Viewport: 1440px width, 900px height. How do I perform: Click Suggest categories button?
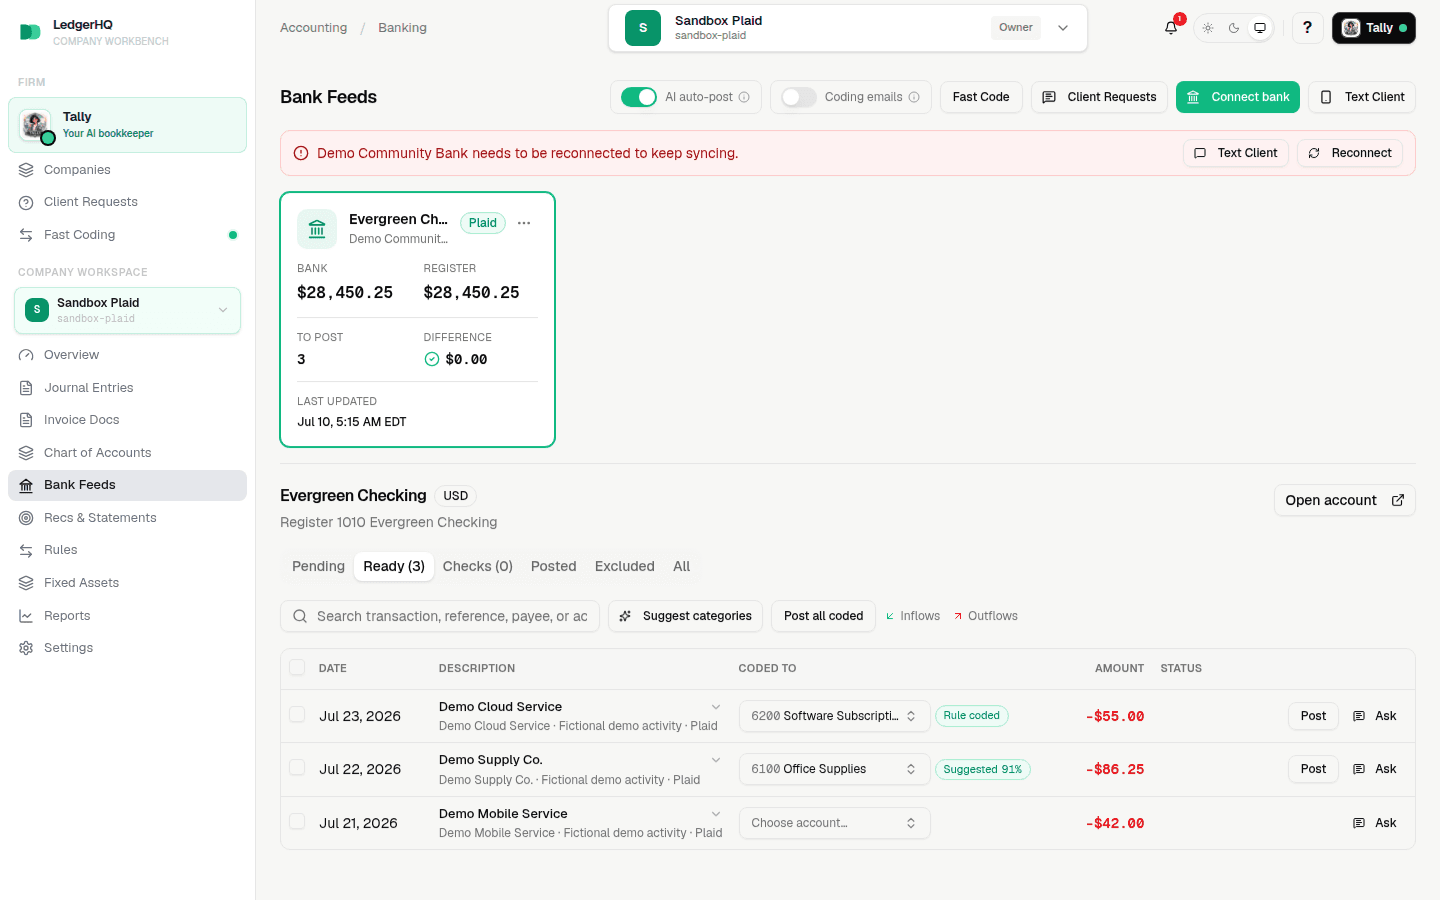click(685, 616)
